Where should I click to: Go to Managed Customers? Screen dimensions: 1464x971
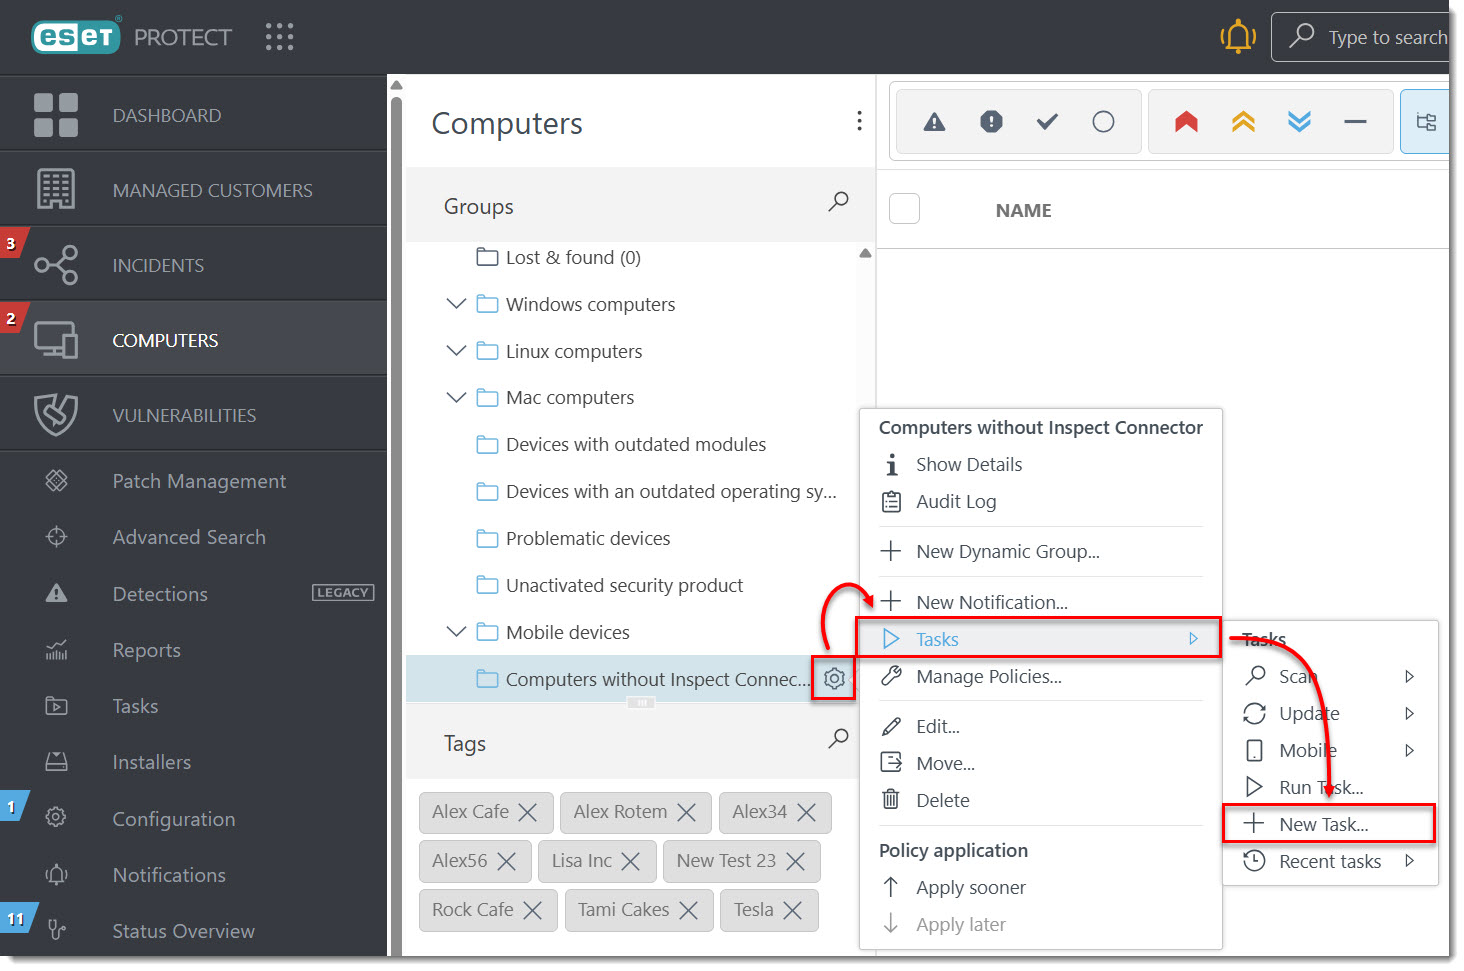click(x=193, y=190)
